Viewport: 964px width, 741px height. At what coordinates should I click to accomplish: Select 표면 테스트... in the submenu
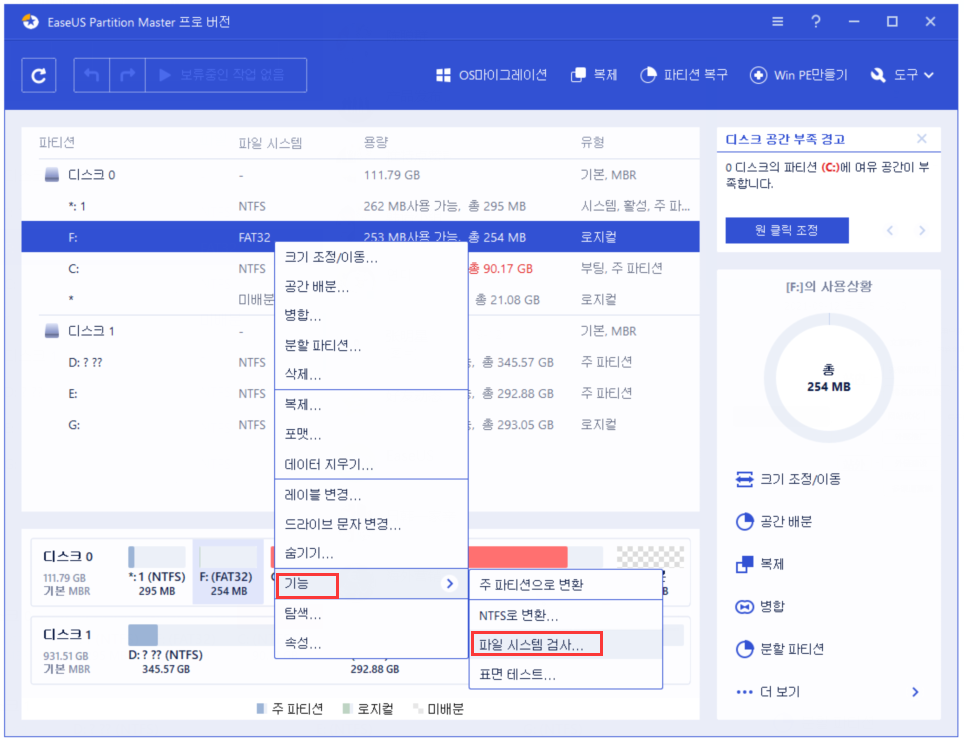click(566, 675)
